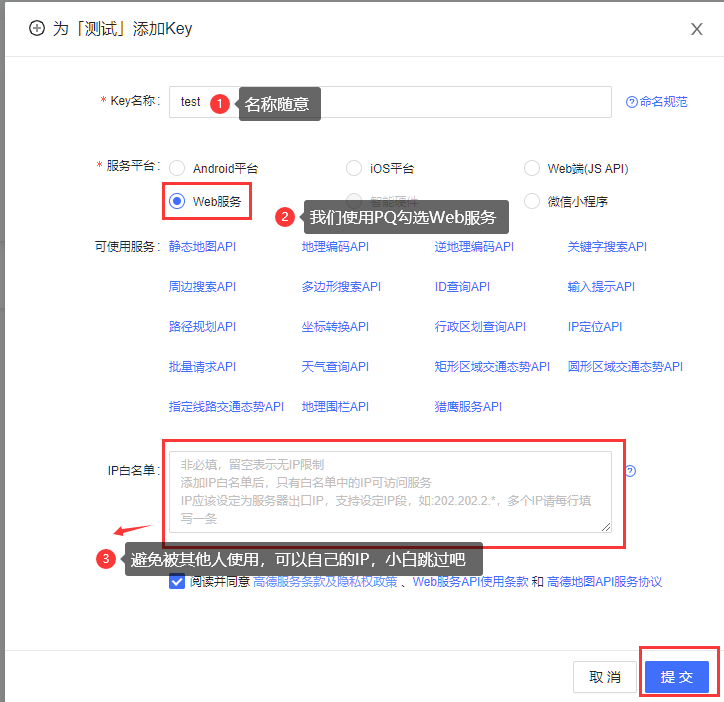Close the 添加Key dialog
Image resolution: width=724 pixels, height=702 pixels.
(x=696, y=29)
